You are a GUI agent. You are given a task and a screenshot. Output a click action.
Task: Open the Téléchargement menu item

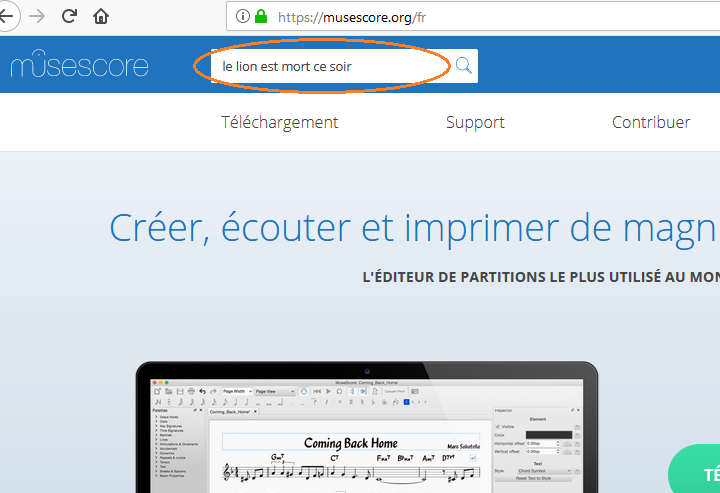point(280,122)
